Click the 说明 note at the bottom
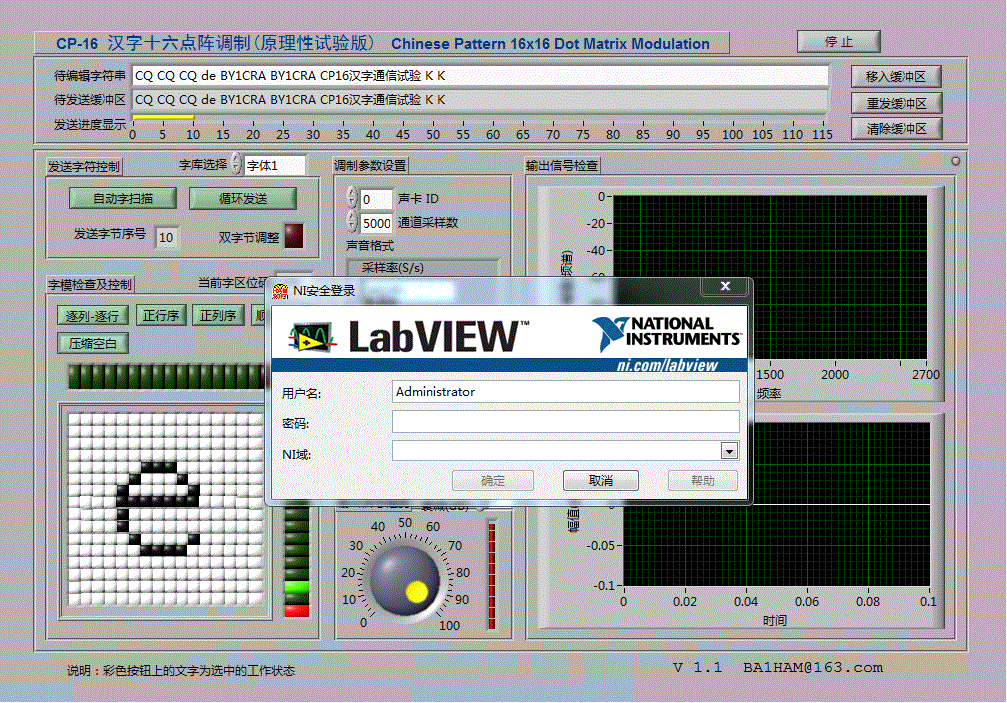This screenshot has width=1007, height=703. tap(181, 671)
